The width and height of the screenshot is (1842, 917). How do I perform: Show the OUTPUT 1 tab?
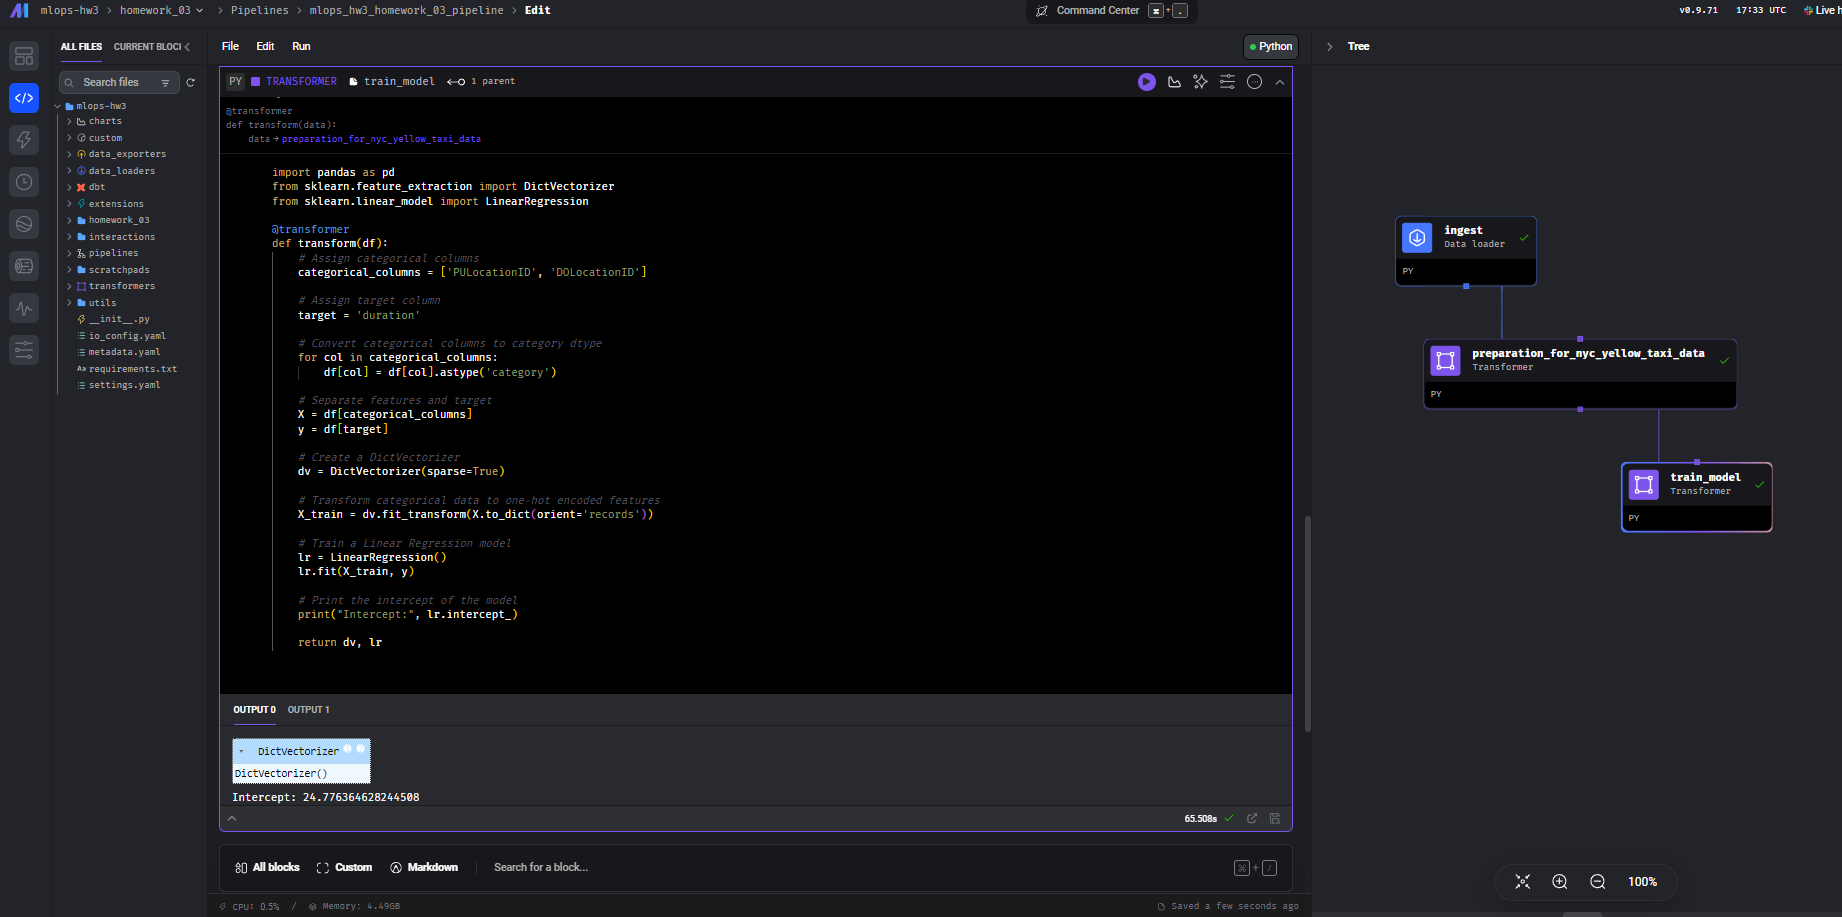[x=308, y=710]
